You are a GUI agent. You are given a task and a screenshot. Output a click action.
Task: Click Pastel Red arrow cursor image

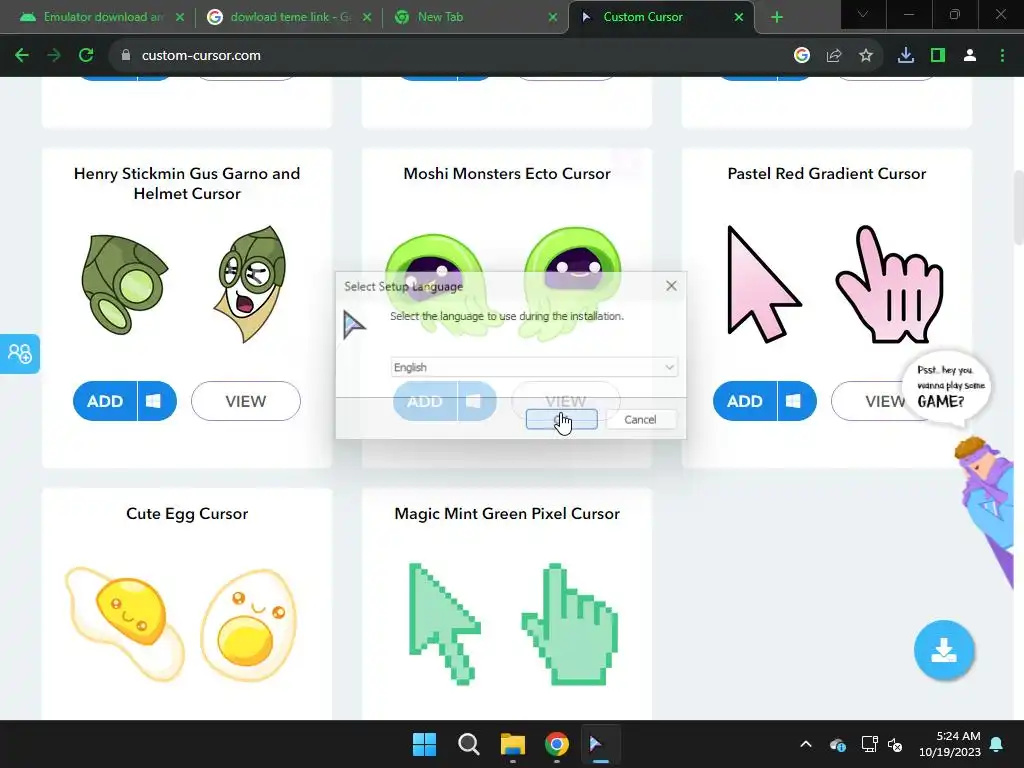763,284
